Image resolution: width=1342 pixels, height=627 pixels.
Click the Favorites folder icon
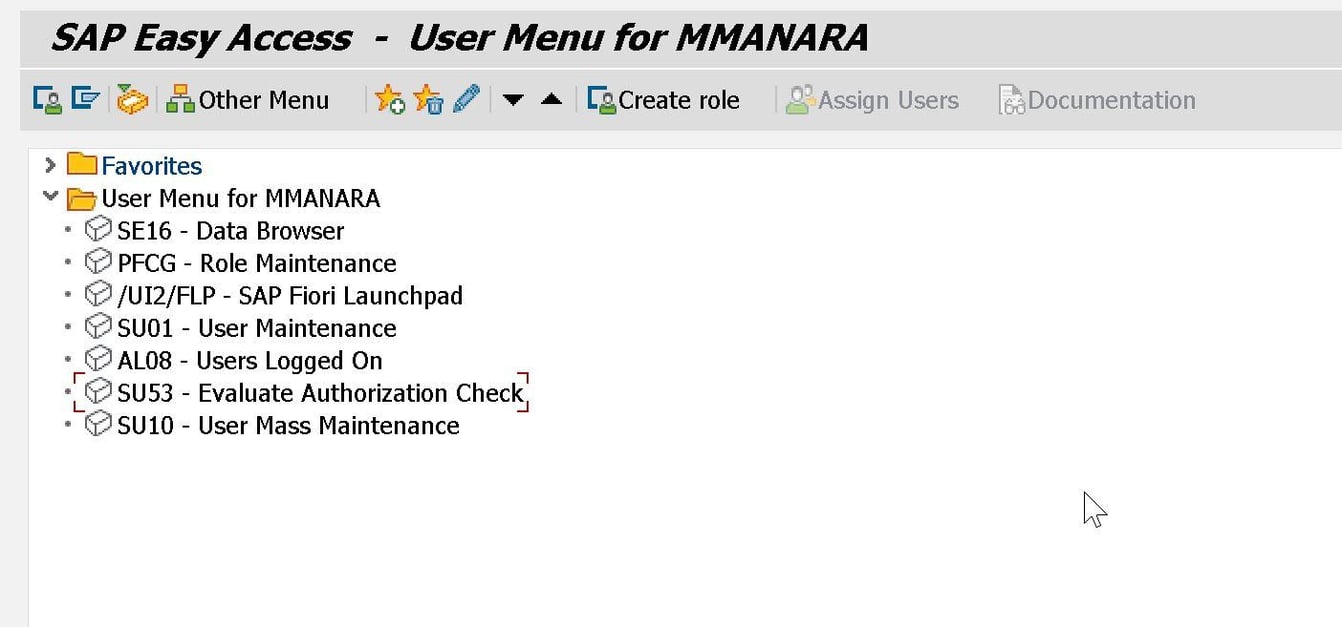pyautogui.click(x=82, y=164)
